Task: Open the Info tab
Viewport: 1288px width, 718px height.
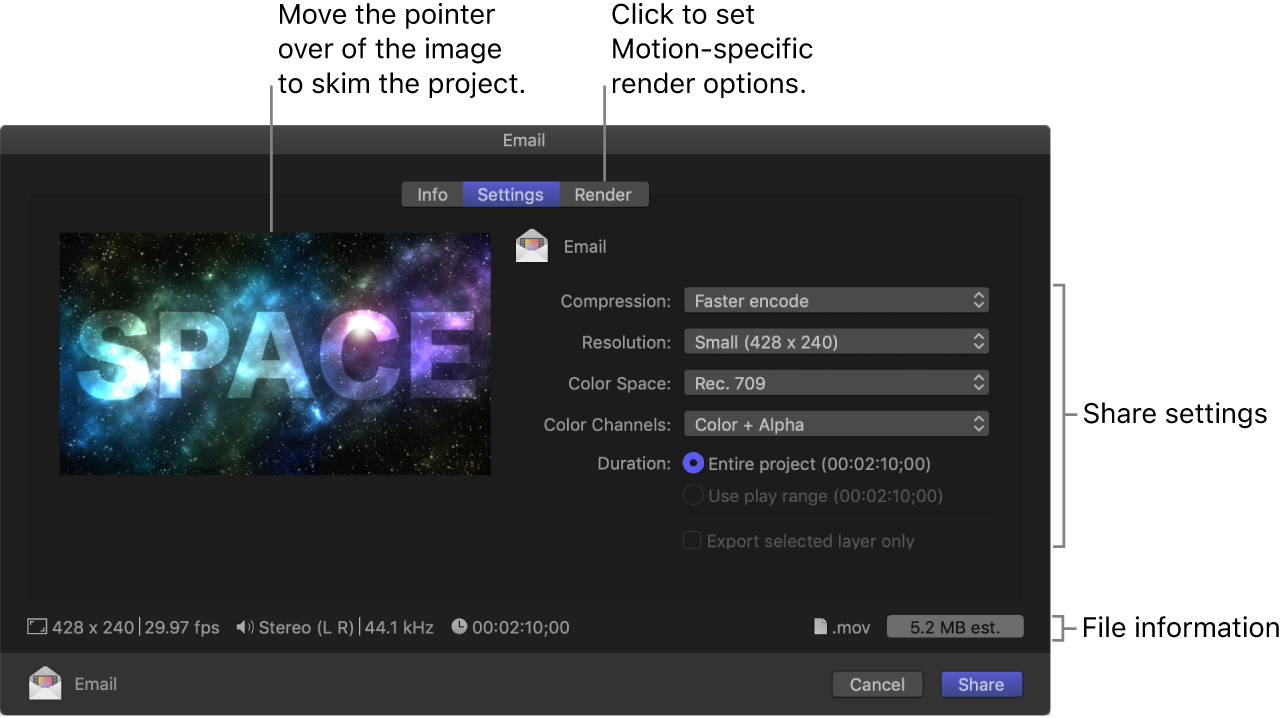Action: point(432,194)
